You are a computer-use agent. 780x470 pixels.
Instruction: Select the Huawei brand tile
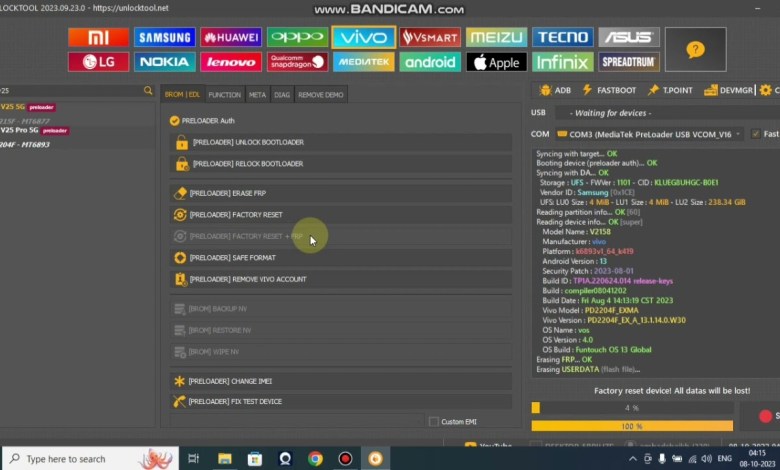[231, 38]
